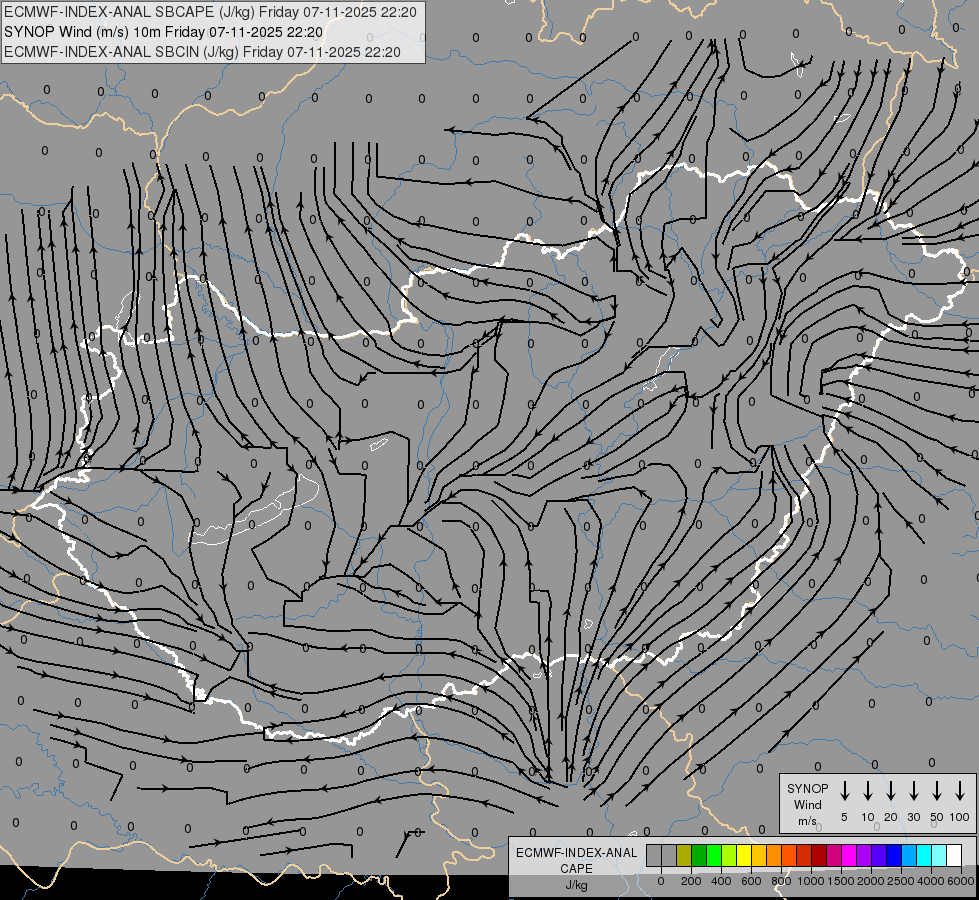Click the SYNOP Wind 10m title line
The width and height of the screenshot is (979, 900).
(163, 32)
